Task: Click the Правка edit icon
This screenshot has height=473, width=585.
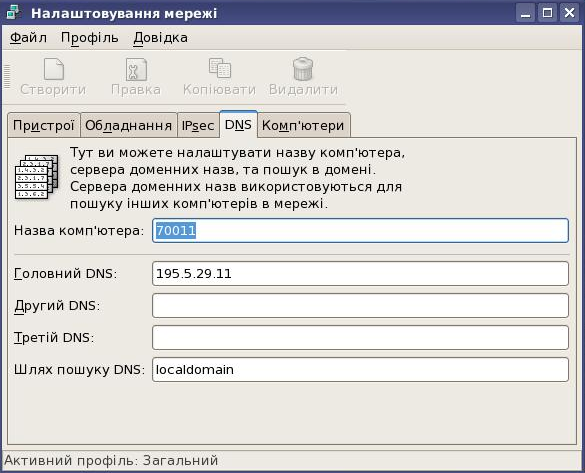Action: point(136,69)
